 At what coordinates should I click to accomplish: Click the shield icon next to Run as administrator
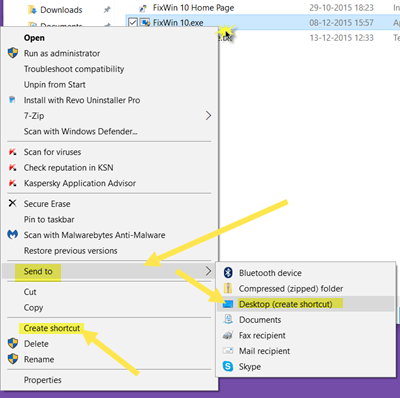13,53
